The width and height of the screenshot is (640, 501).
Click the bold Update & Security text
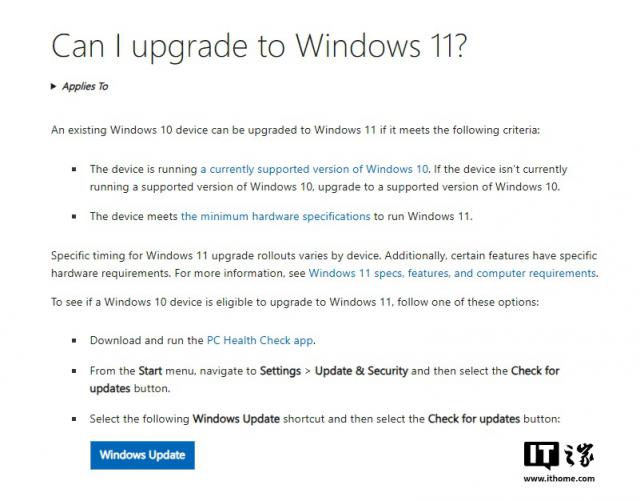tap(361, 371)
